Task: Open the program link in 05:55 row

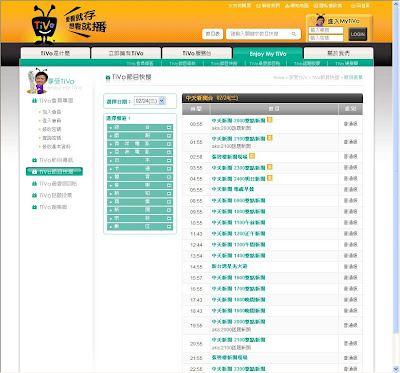Action: pyautogui.click(x=233, y=189)
